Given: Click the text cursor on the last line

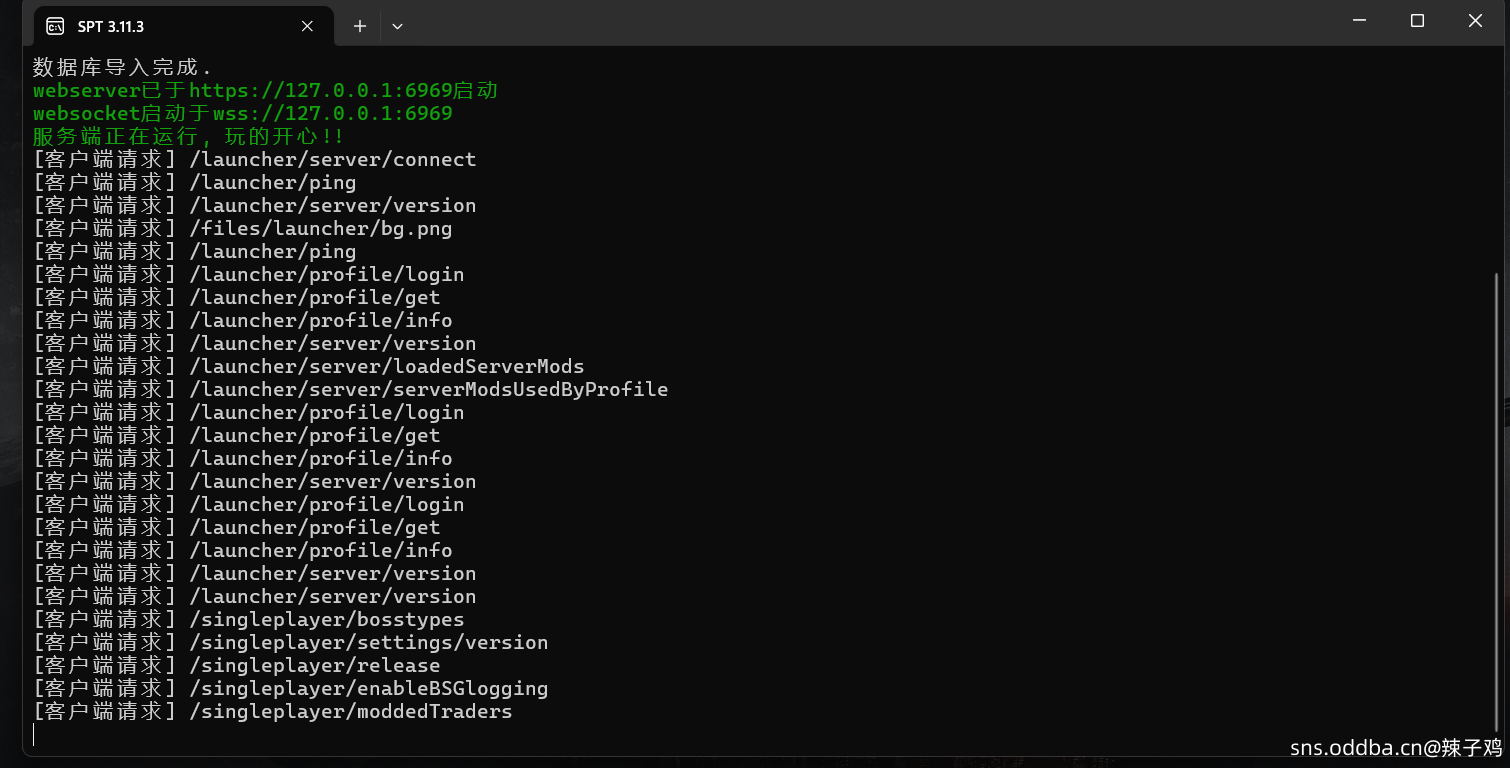Looking at the screenshot, I should point(34,735).
